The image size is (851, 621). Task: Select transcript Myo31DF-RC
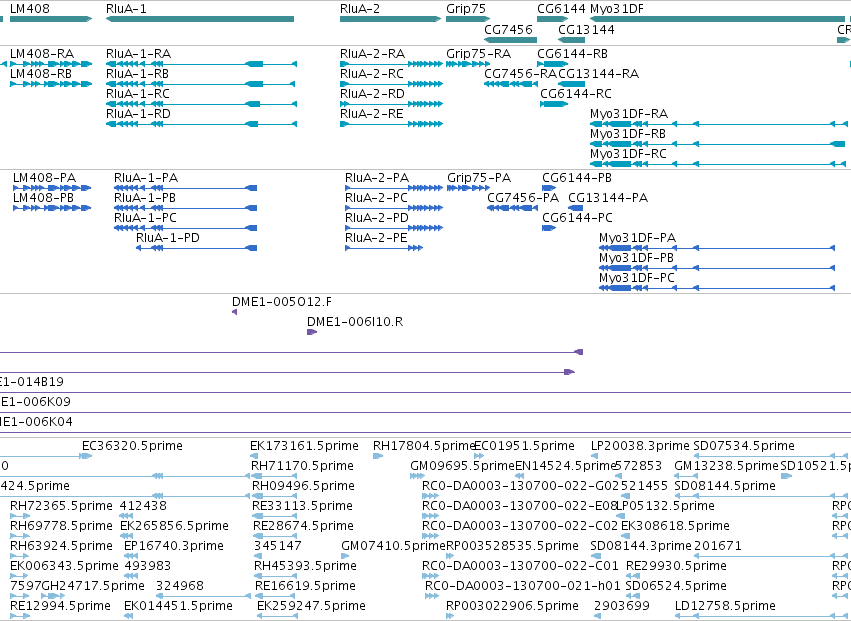pyautogui.click(x=717, y=164)
